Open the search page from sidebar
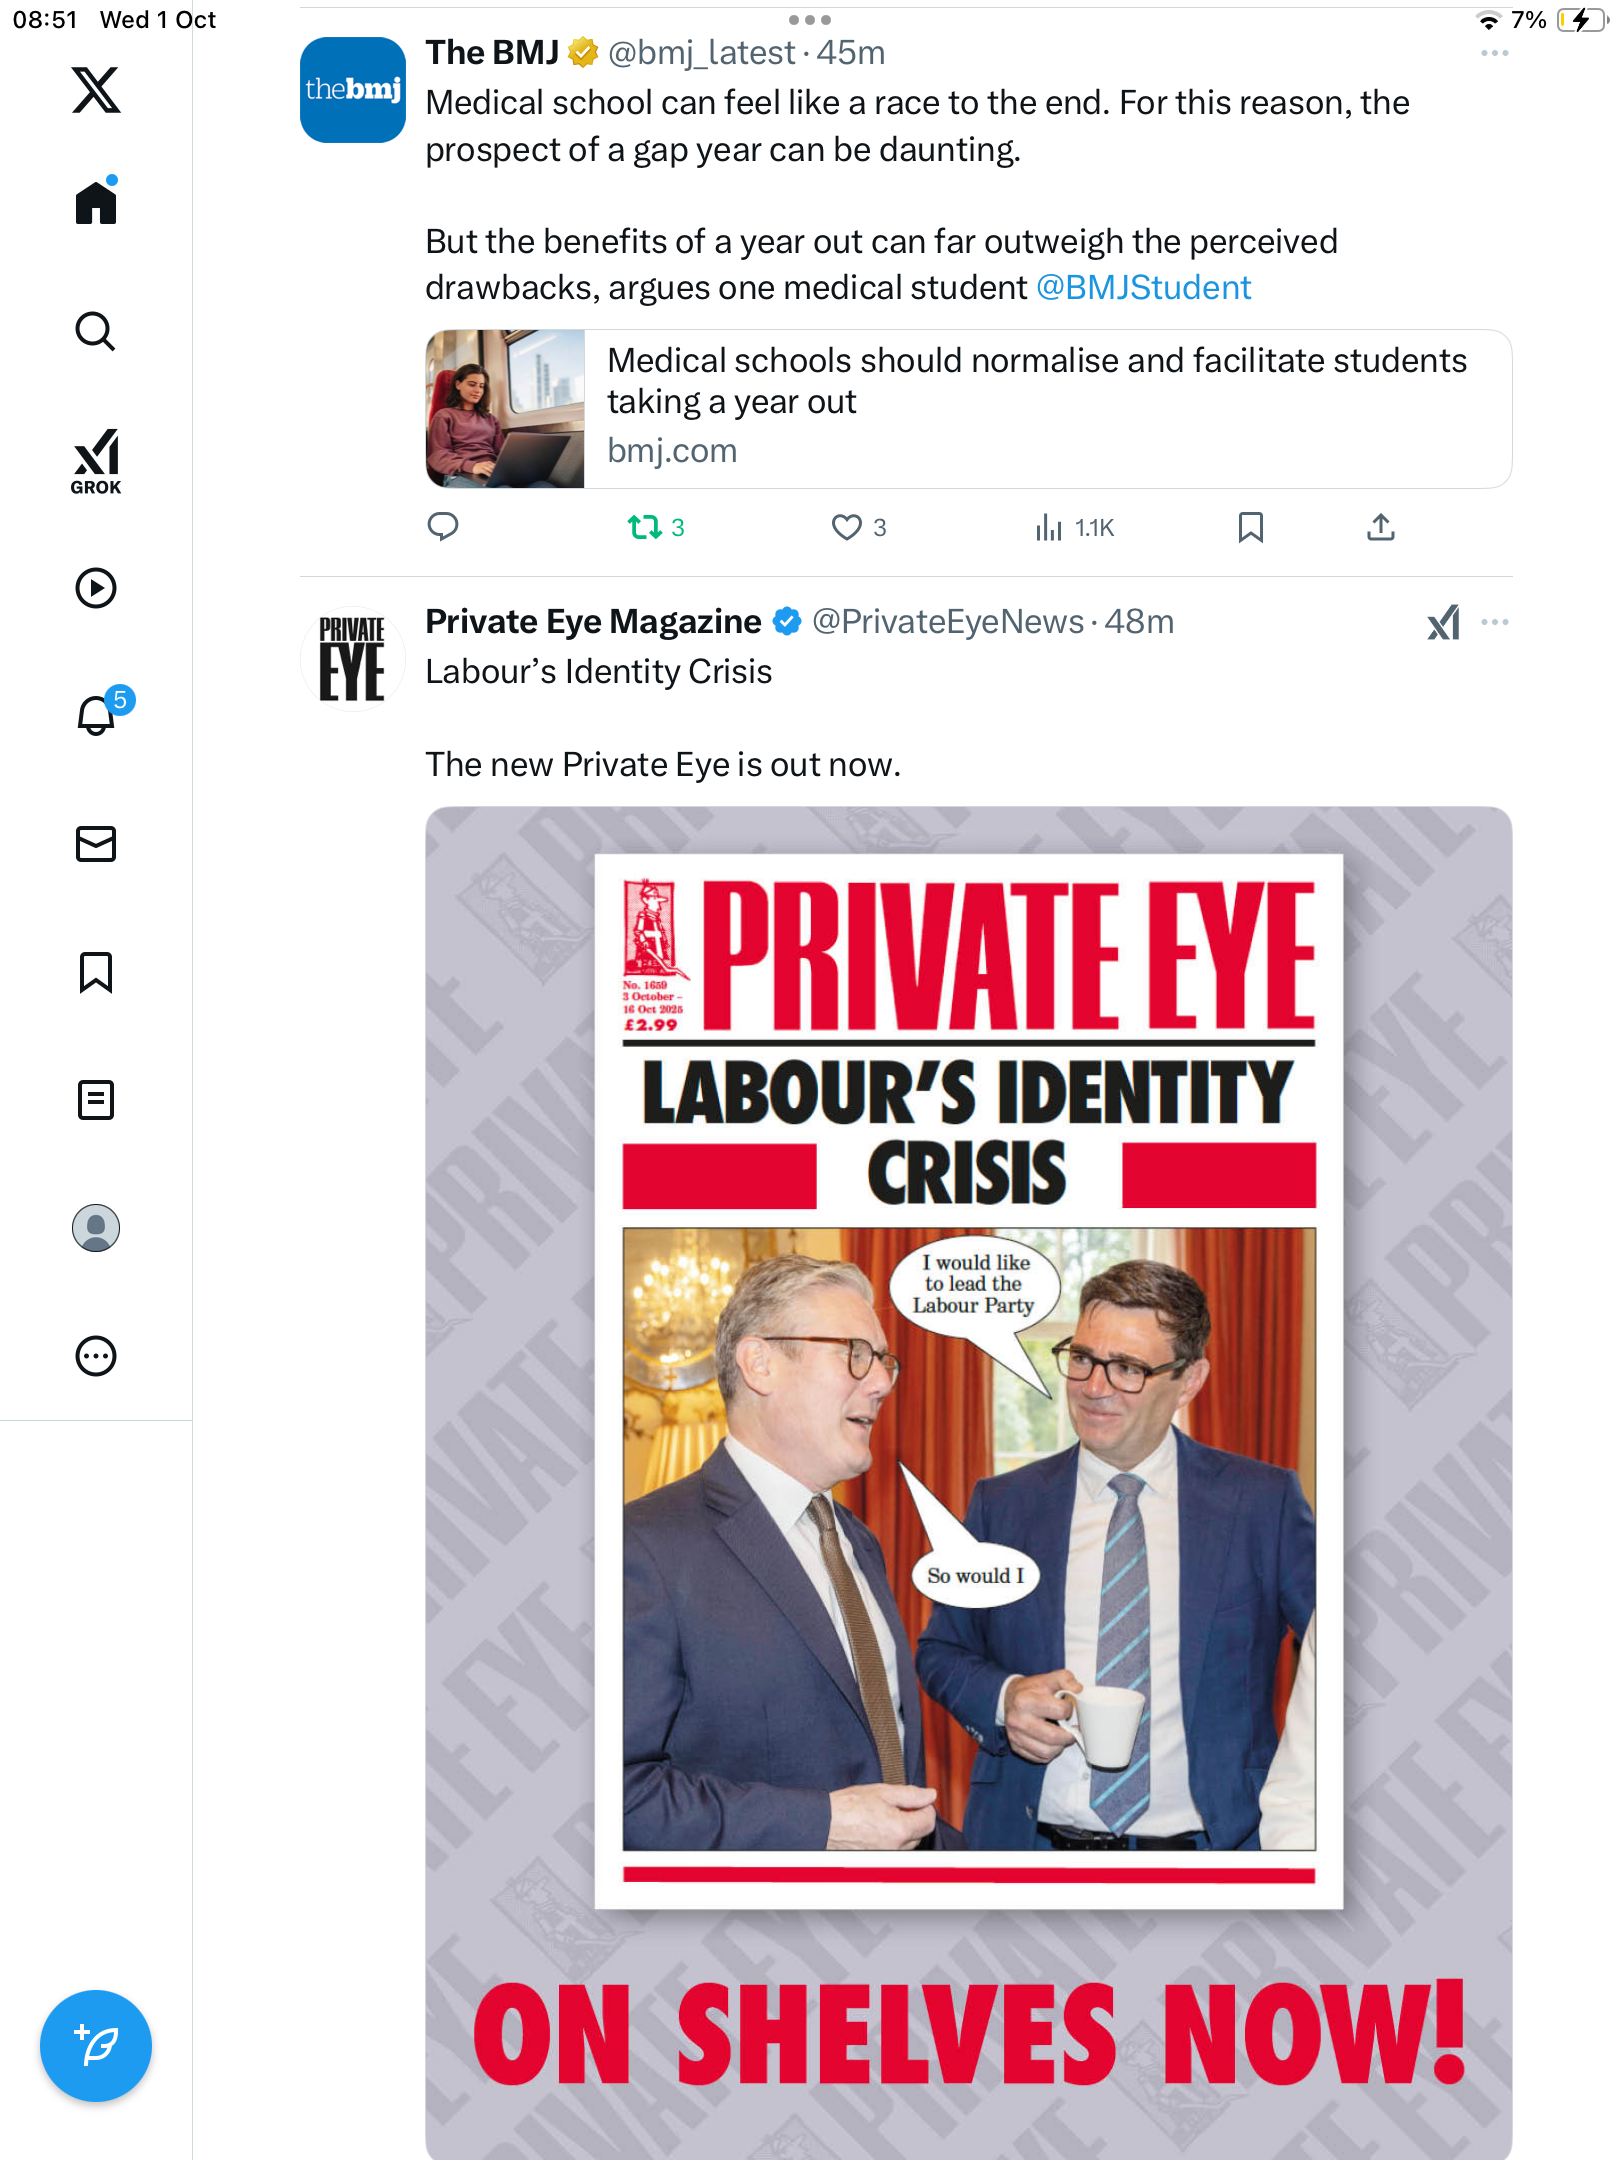1620x2160 pixels. coord(96,331)
